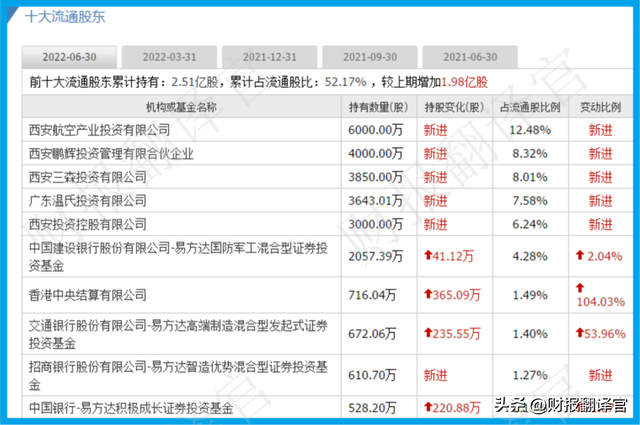Click the 610.70万 holding value

(372, 375)
